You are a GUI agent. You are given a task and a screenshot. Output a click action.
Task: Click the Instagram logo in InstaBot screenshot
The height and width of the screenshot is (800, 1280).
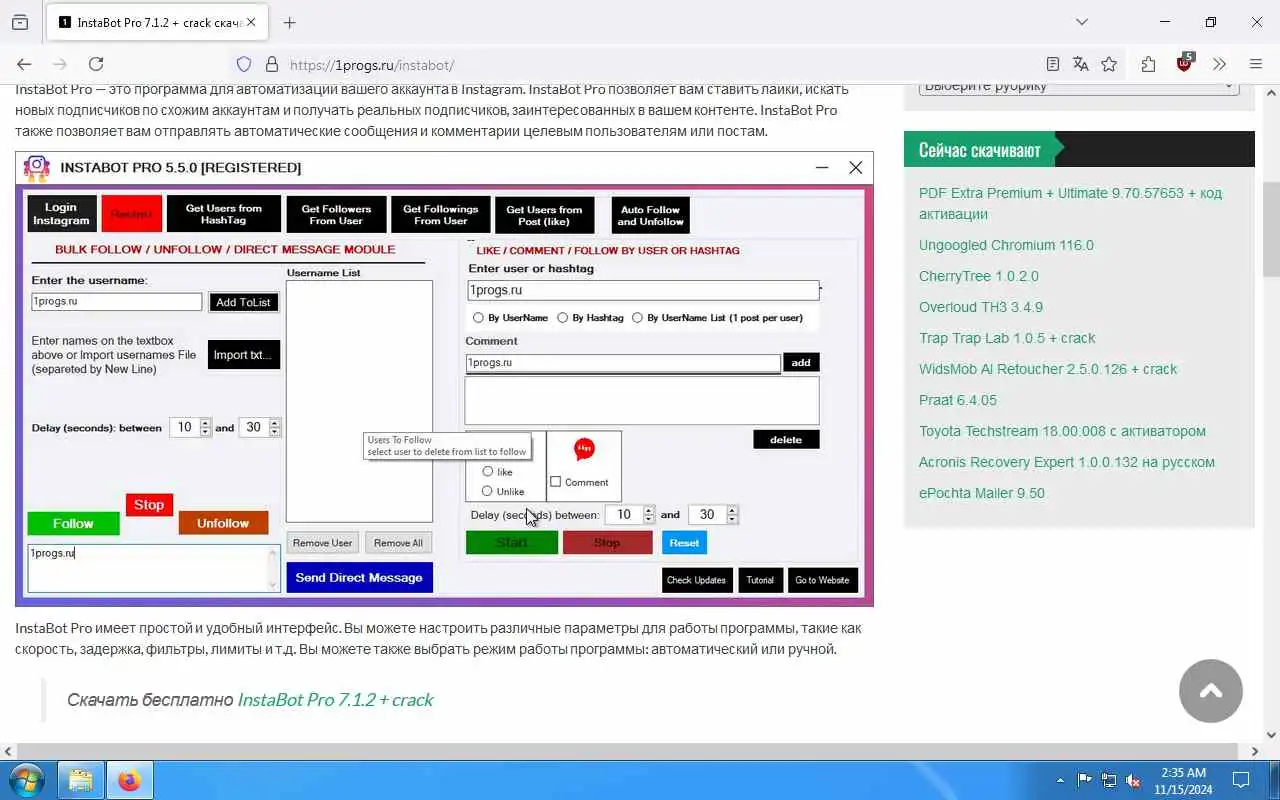point(37,167)
